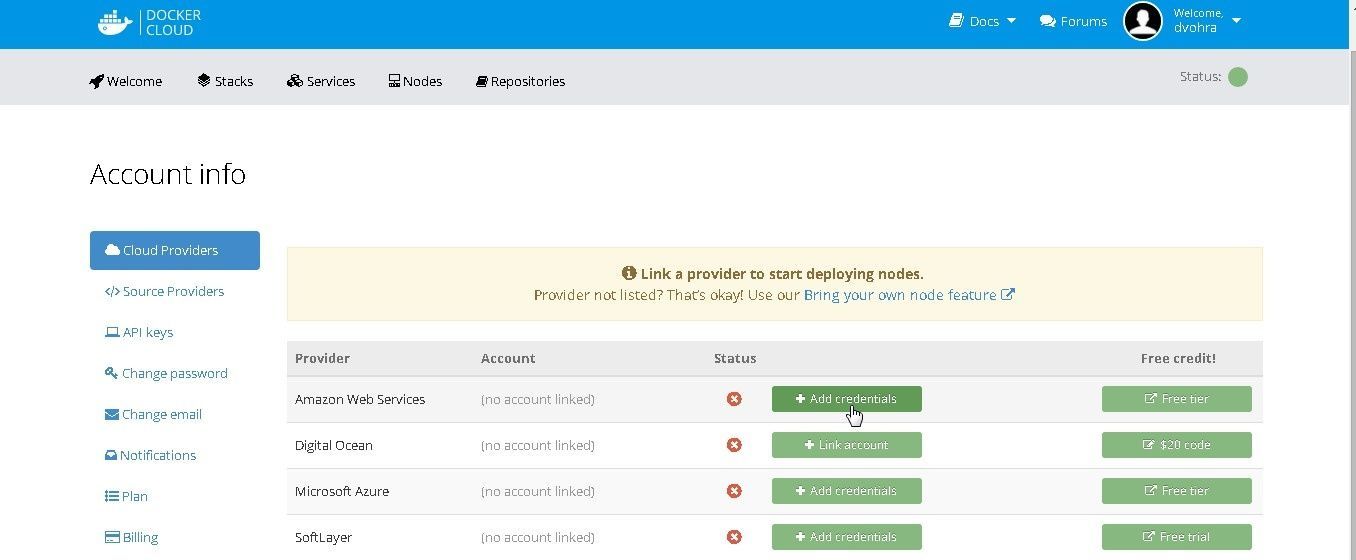Click the Account column header
The width and height of the screenshot is (1356, 560).
(508, 358)
